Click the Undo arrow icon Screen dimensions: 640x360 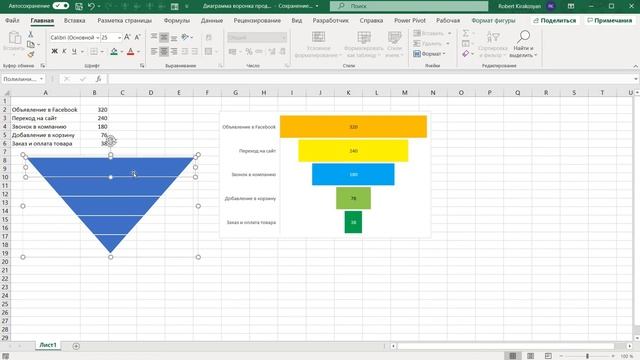pyautogui.click(x=91, y=6)
